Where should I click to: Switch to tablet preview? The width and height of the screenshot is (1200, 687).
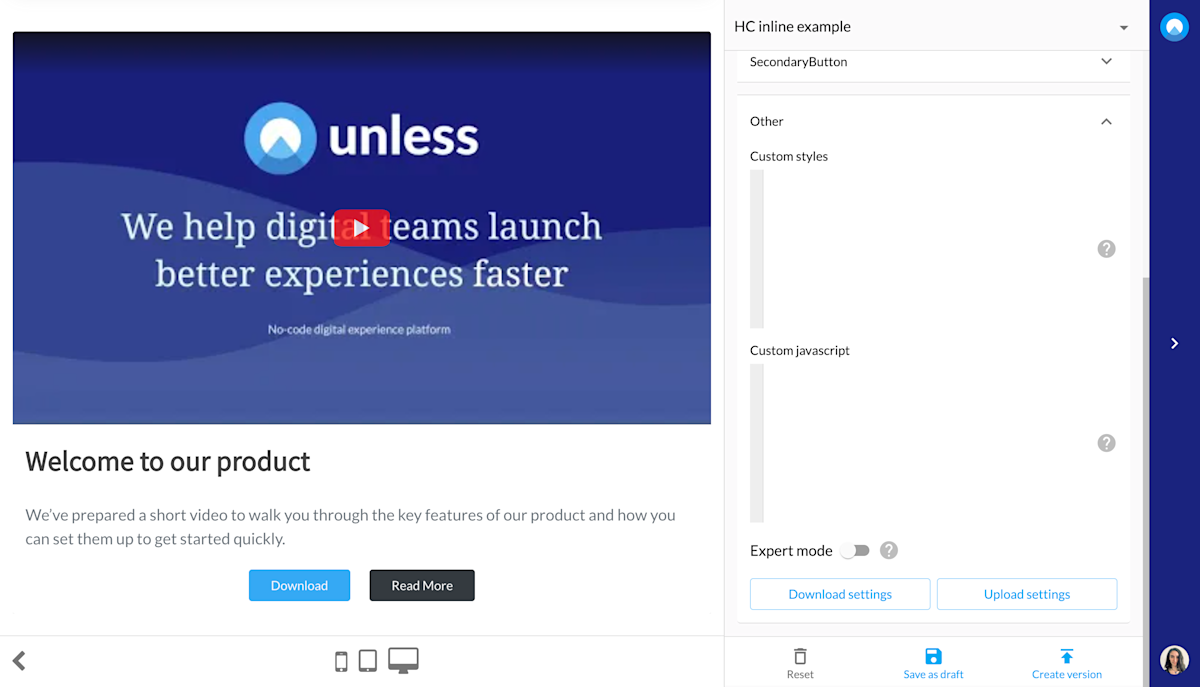pos(368,661)
